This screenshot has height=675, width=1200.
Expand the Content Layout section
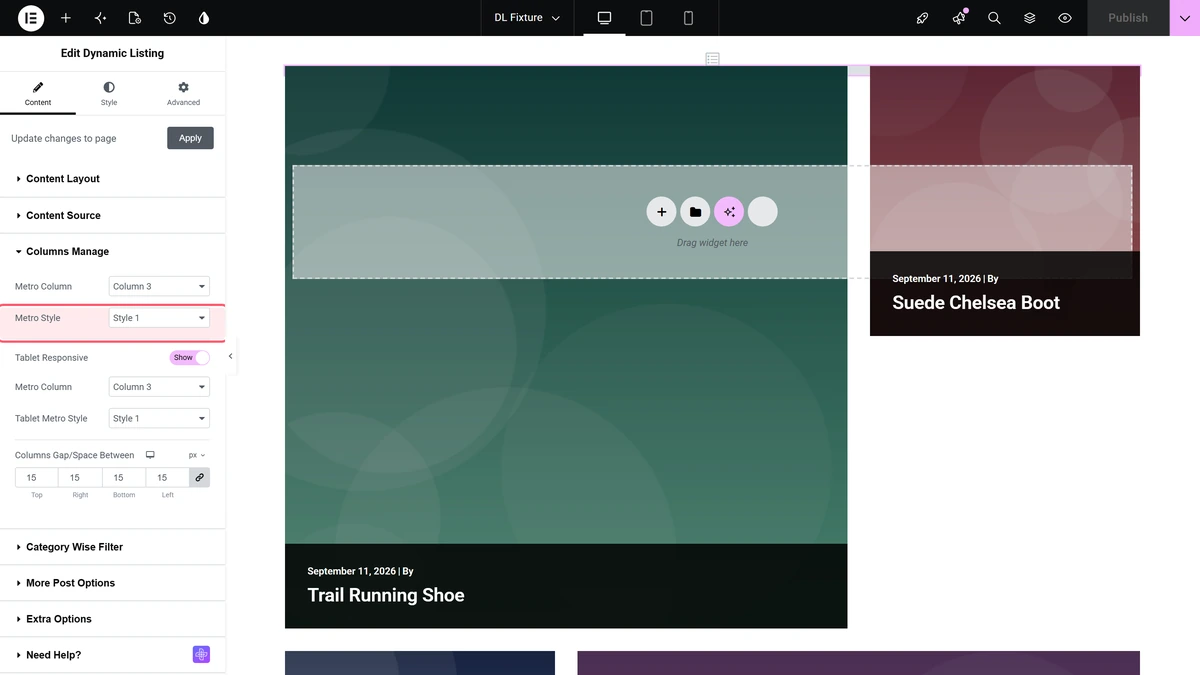point(113,179)
